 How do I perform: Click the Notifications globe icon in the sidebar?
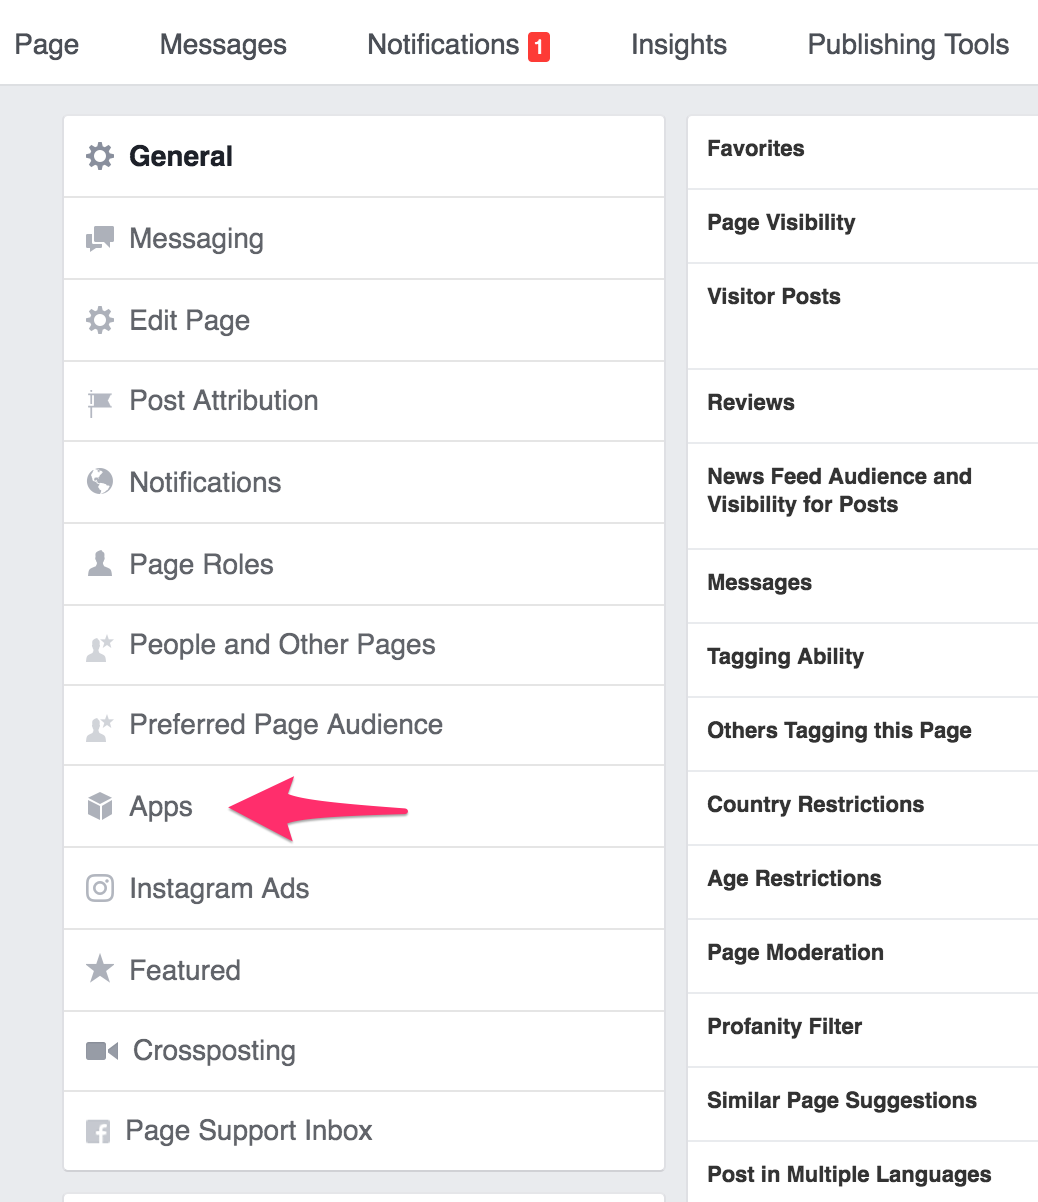(100, 482)
